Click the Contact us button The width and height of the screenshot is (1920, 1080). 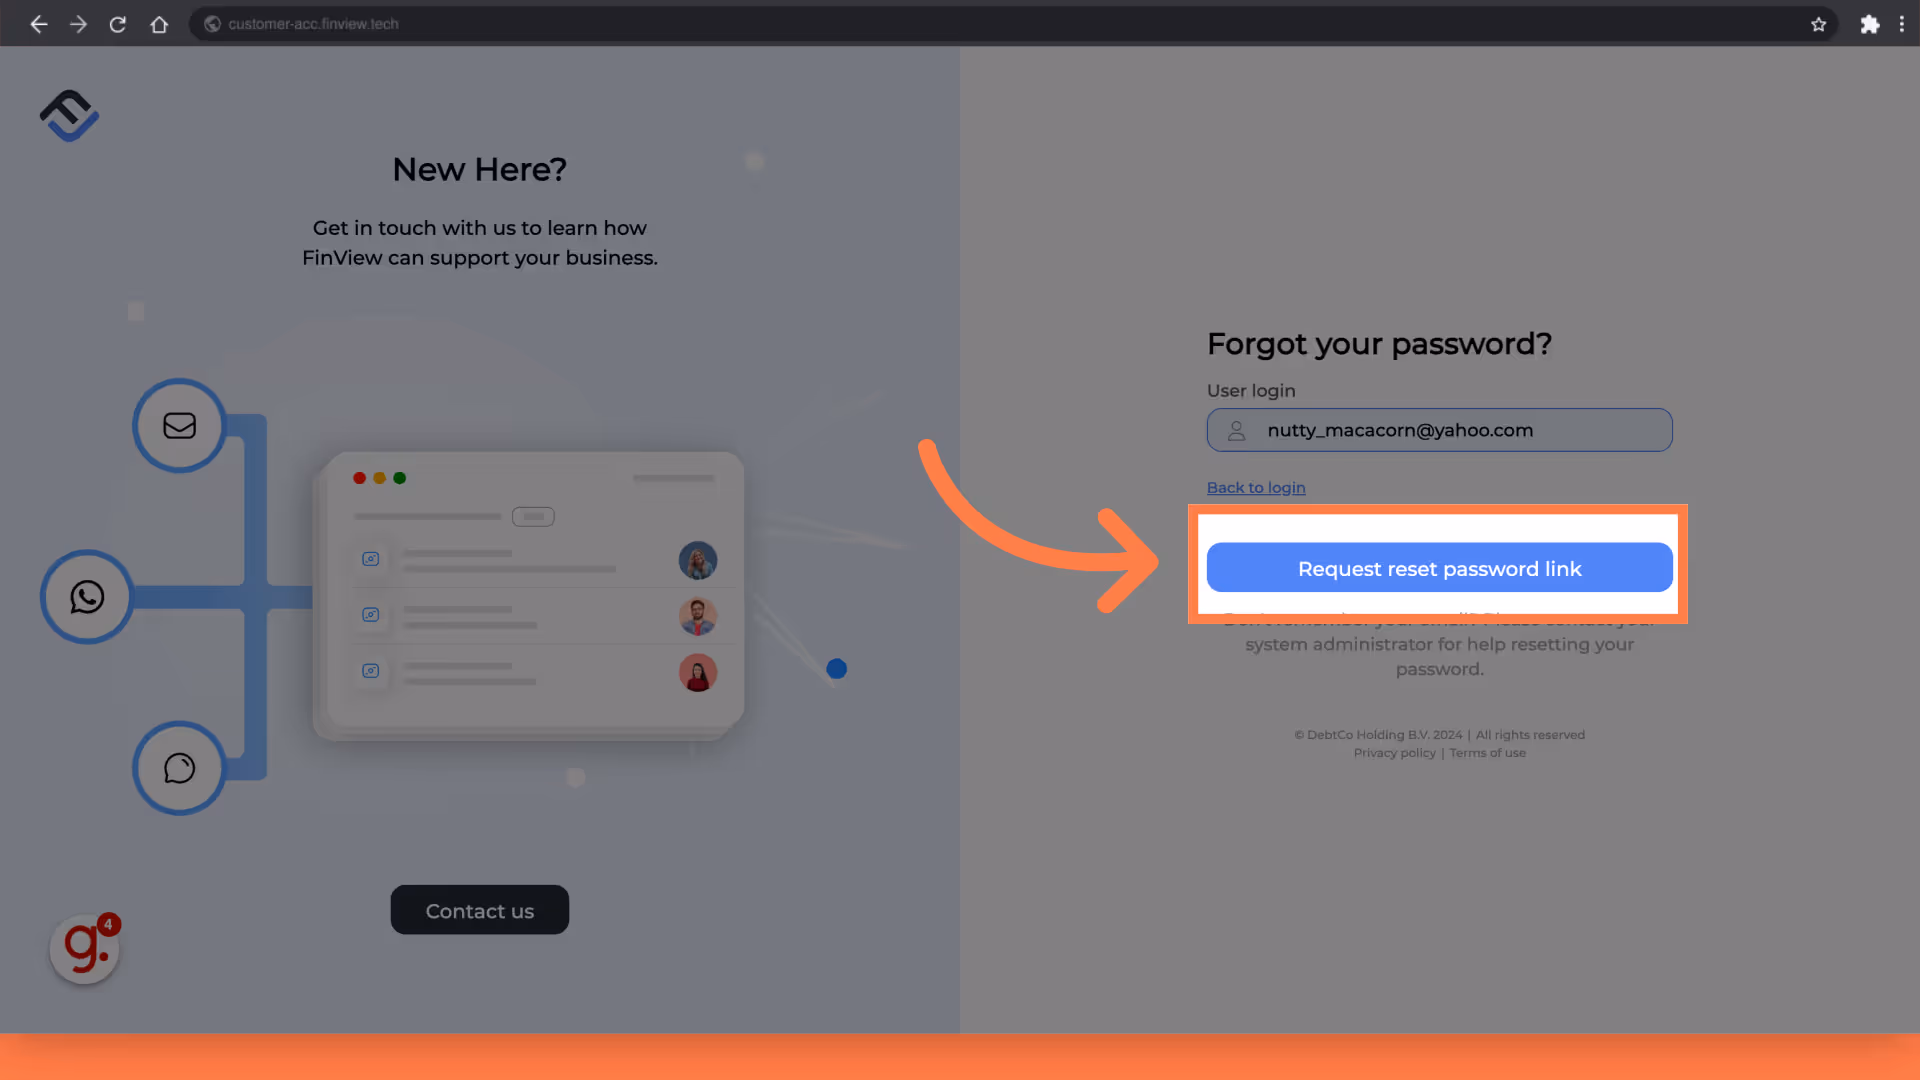pos(480,910)
